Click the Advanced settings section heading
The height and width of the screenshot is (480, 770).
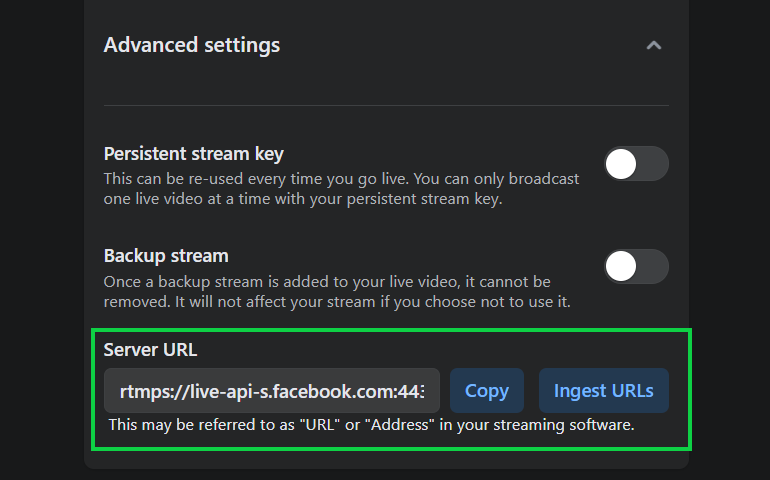pyautogui.click(x=192, y=45)
